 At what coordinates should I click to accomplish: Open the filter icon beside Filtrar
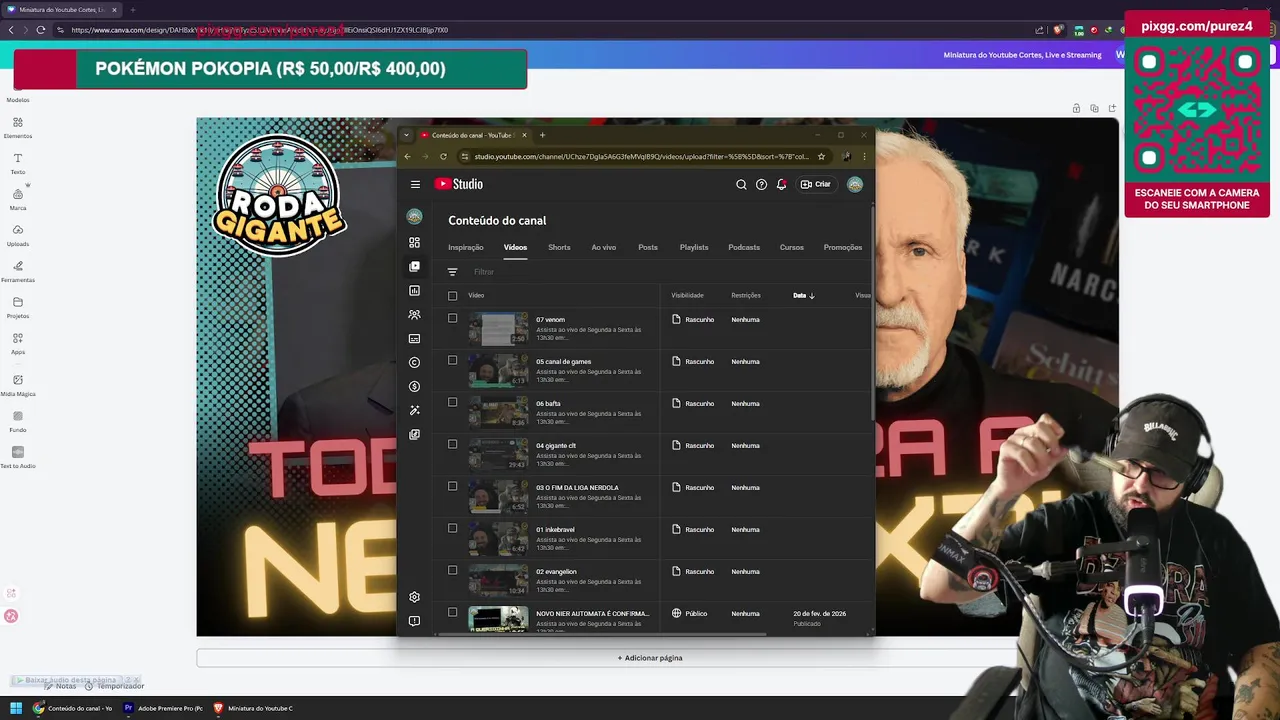coord(452,272)
